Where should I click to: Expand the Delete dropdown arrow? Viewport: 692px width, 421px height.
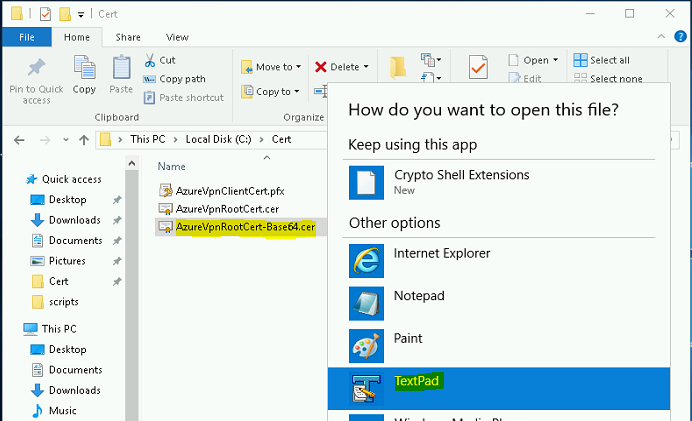coord(366,67)
